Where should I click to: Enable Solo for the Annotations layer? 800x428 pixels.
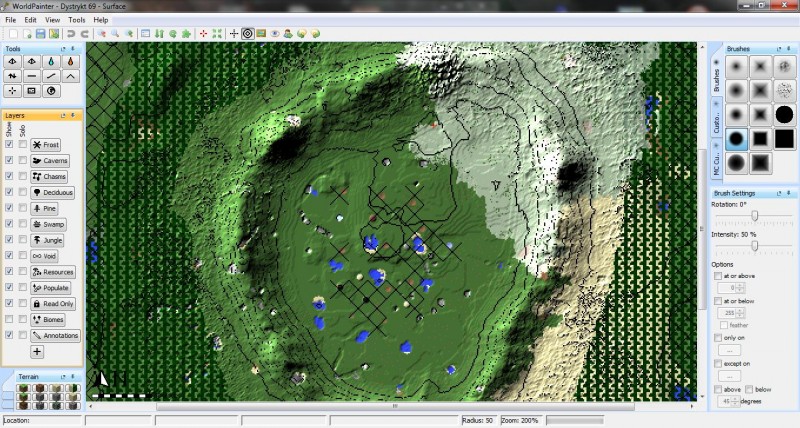tap(22, 335)
